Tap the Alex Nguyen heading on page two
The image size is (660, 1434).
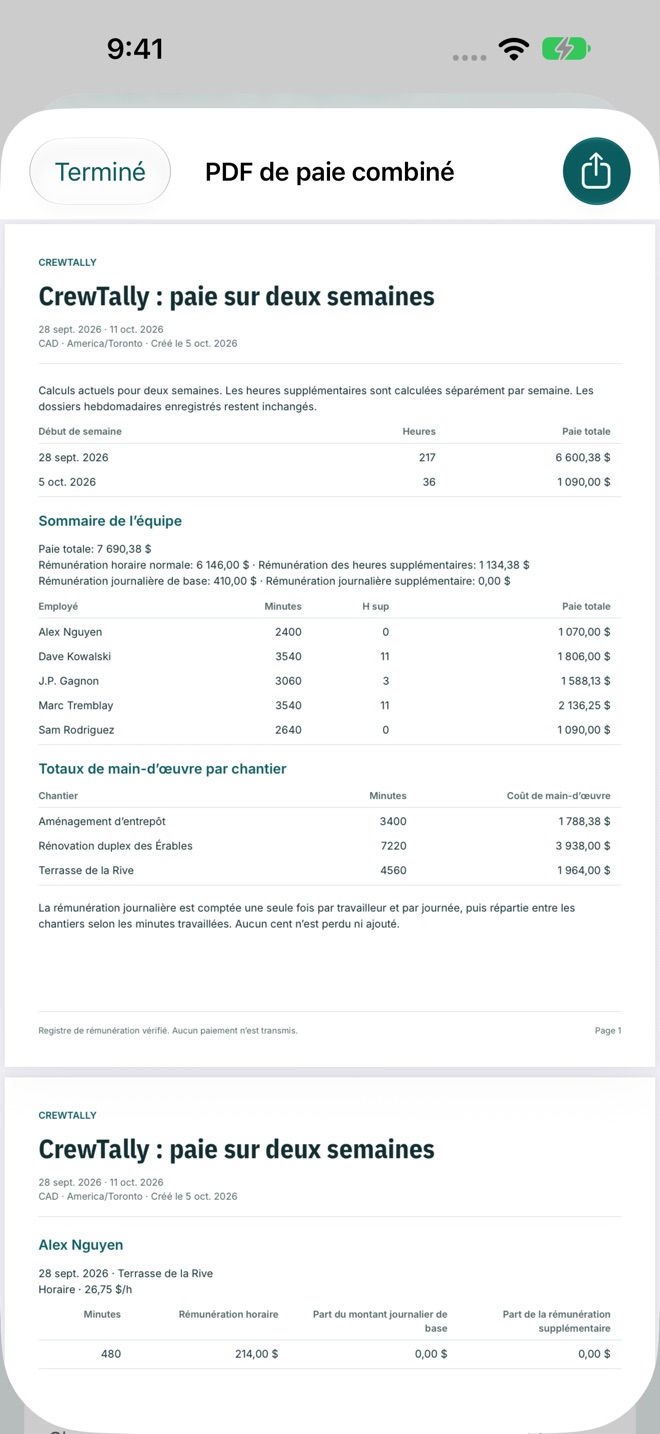click(81, 1245)
